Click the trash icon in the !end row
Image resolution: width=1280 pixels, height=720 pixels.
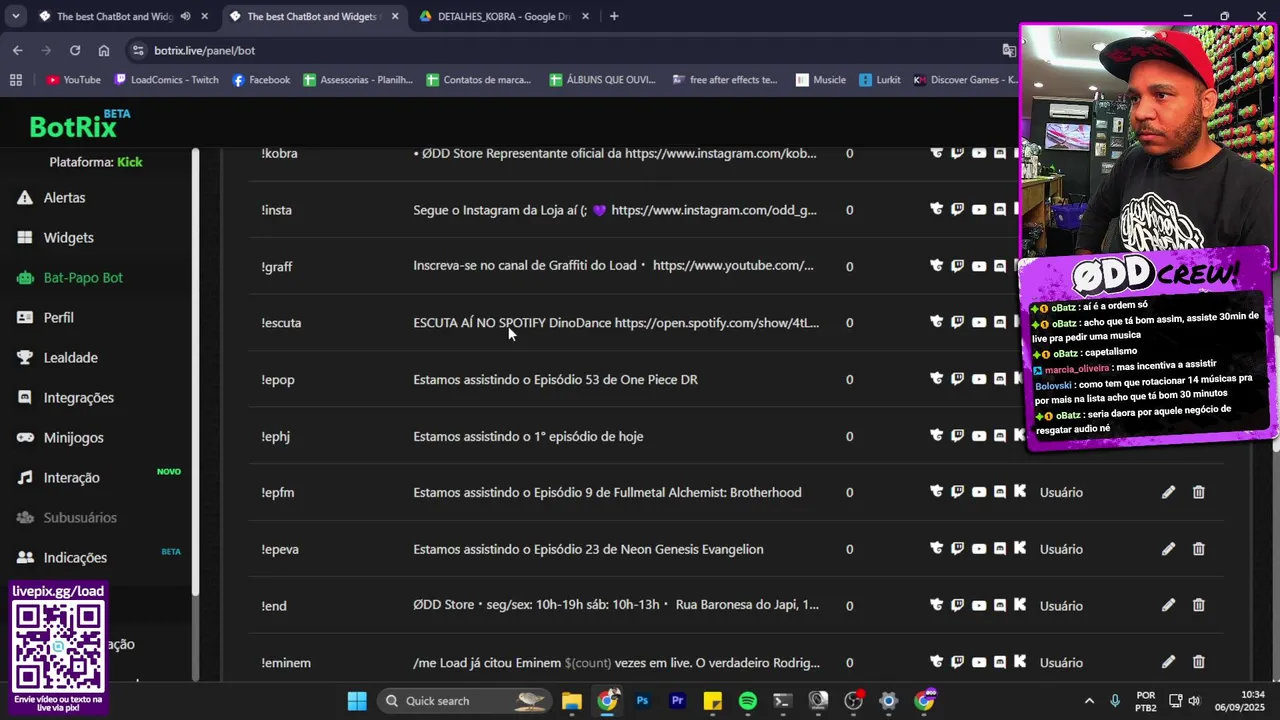(1198, 605)
